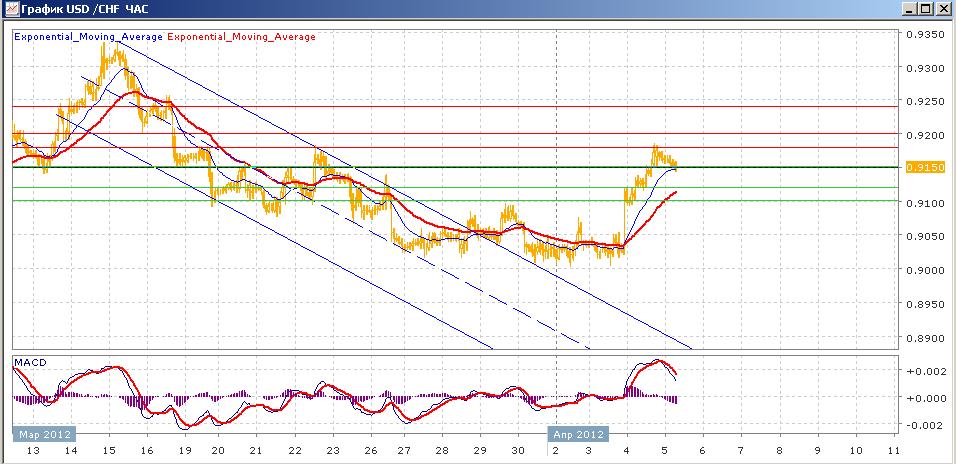Screen dimensions: 956x464
Task: Click the blue Exponential_Moving_Average legend label
Action: coord(88,37)
